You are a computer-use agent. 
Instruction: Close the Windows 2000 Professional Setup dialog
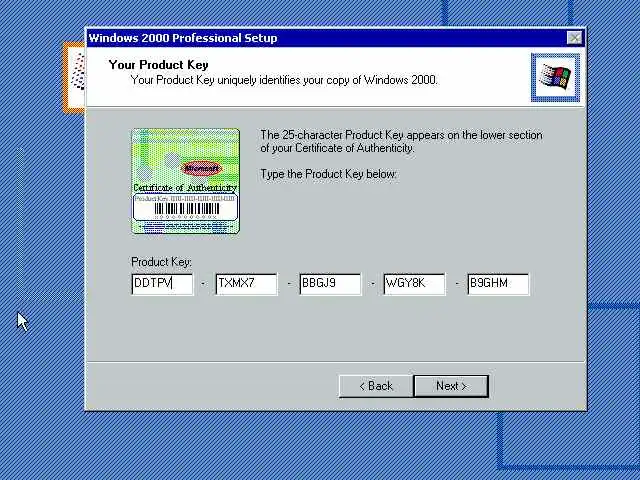575,38
